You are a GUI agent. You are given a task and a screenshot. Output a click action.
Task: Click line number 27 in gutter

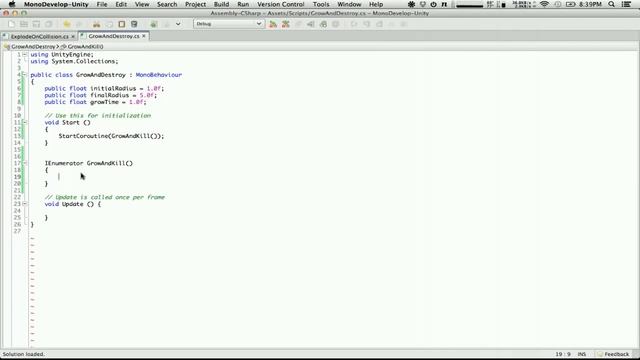(17, 231)
